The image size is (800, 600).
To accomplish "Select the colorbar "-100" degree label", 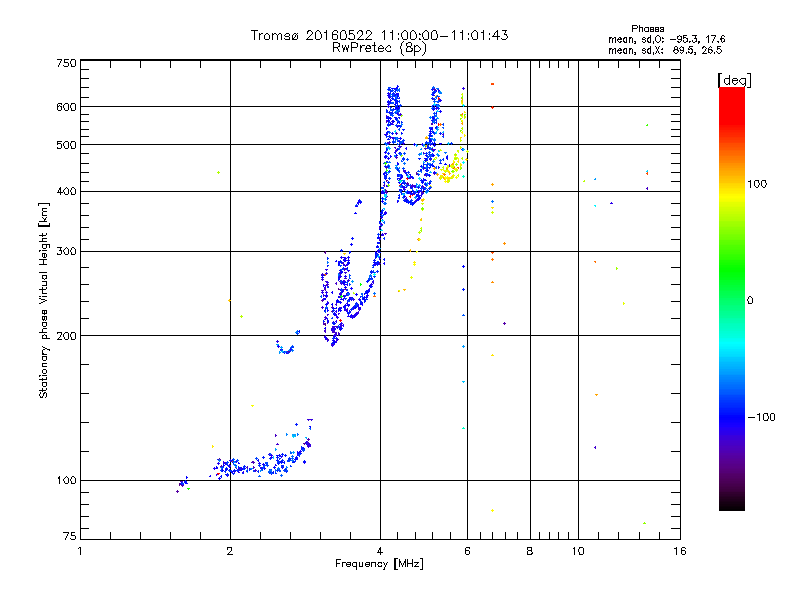I will click(762, 417).
